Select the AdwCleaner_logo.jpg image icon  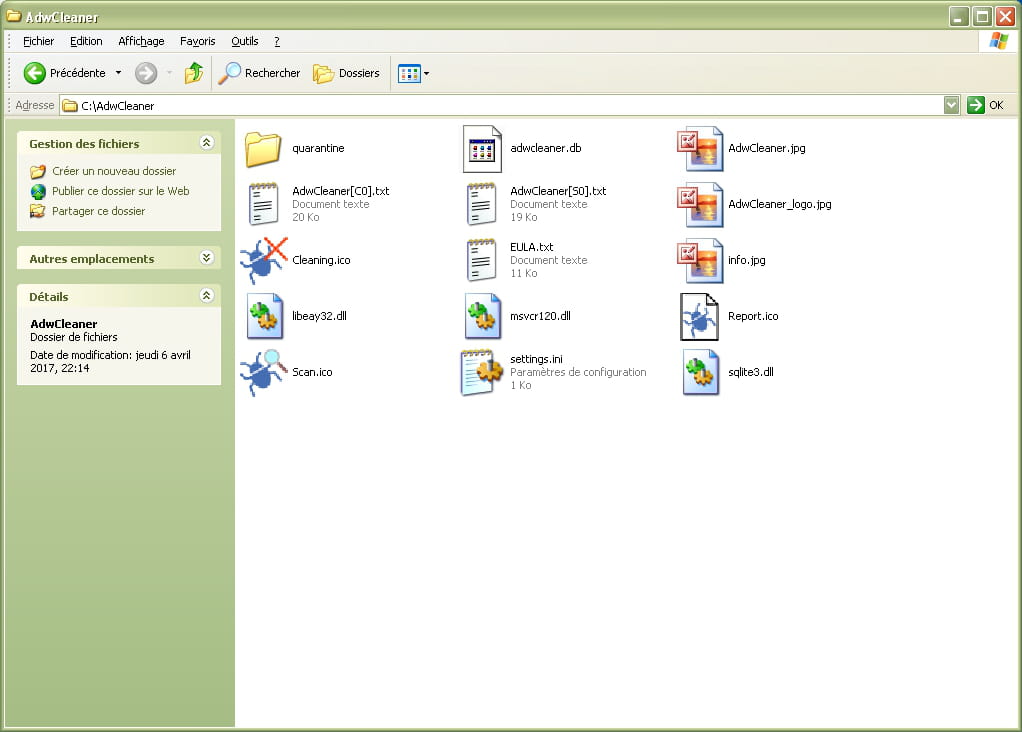point(700,204)
